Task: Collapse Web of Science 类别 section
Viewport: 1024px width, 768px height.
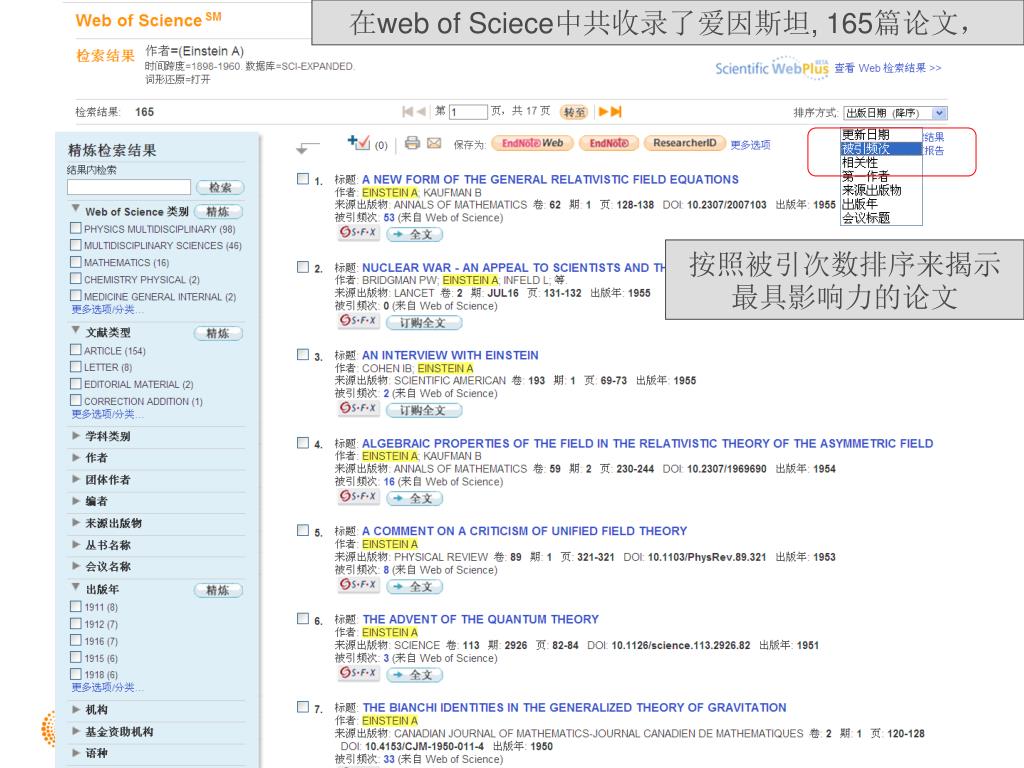Action: (76, 209)
